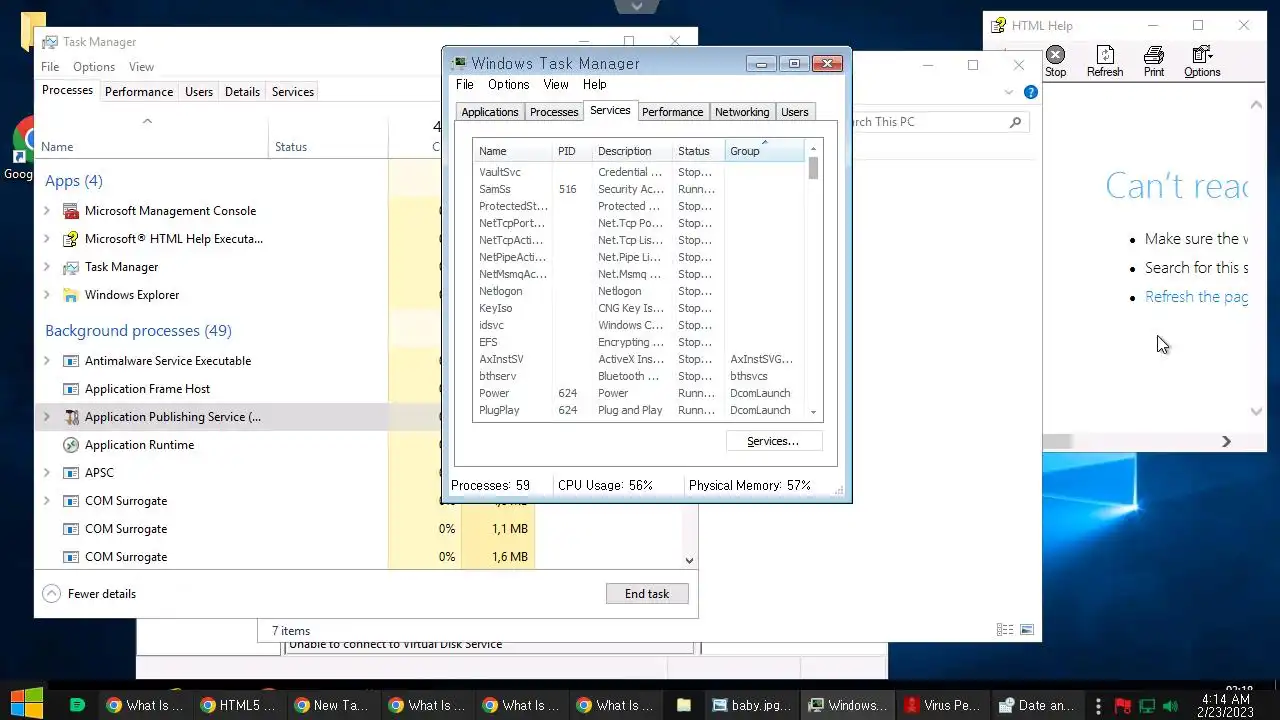
Task: Select Windows Explorer app row icon
Action: pyautogui.click(x=71, y=295)
